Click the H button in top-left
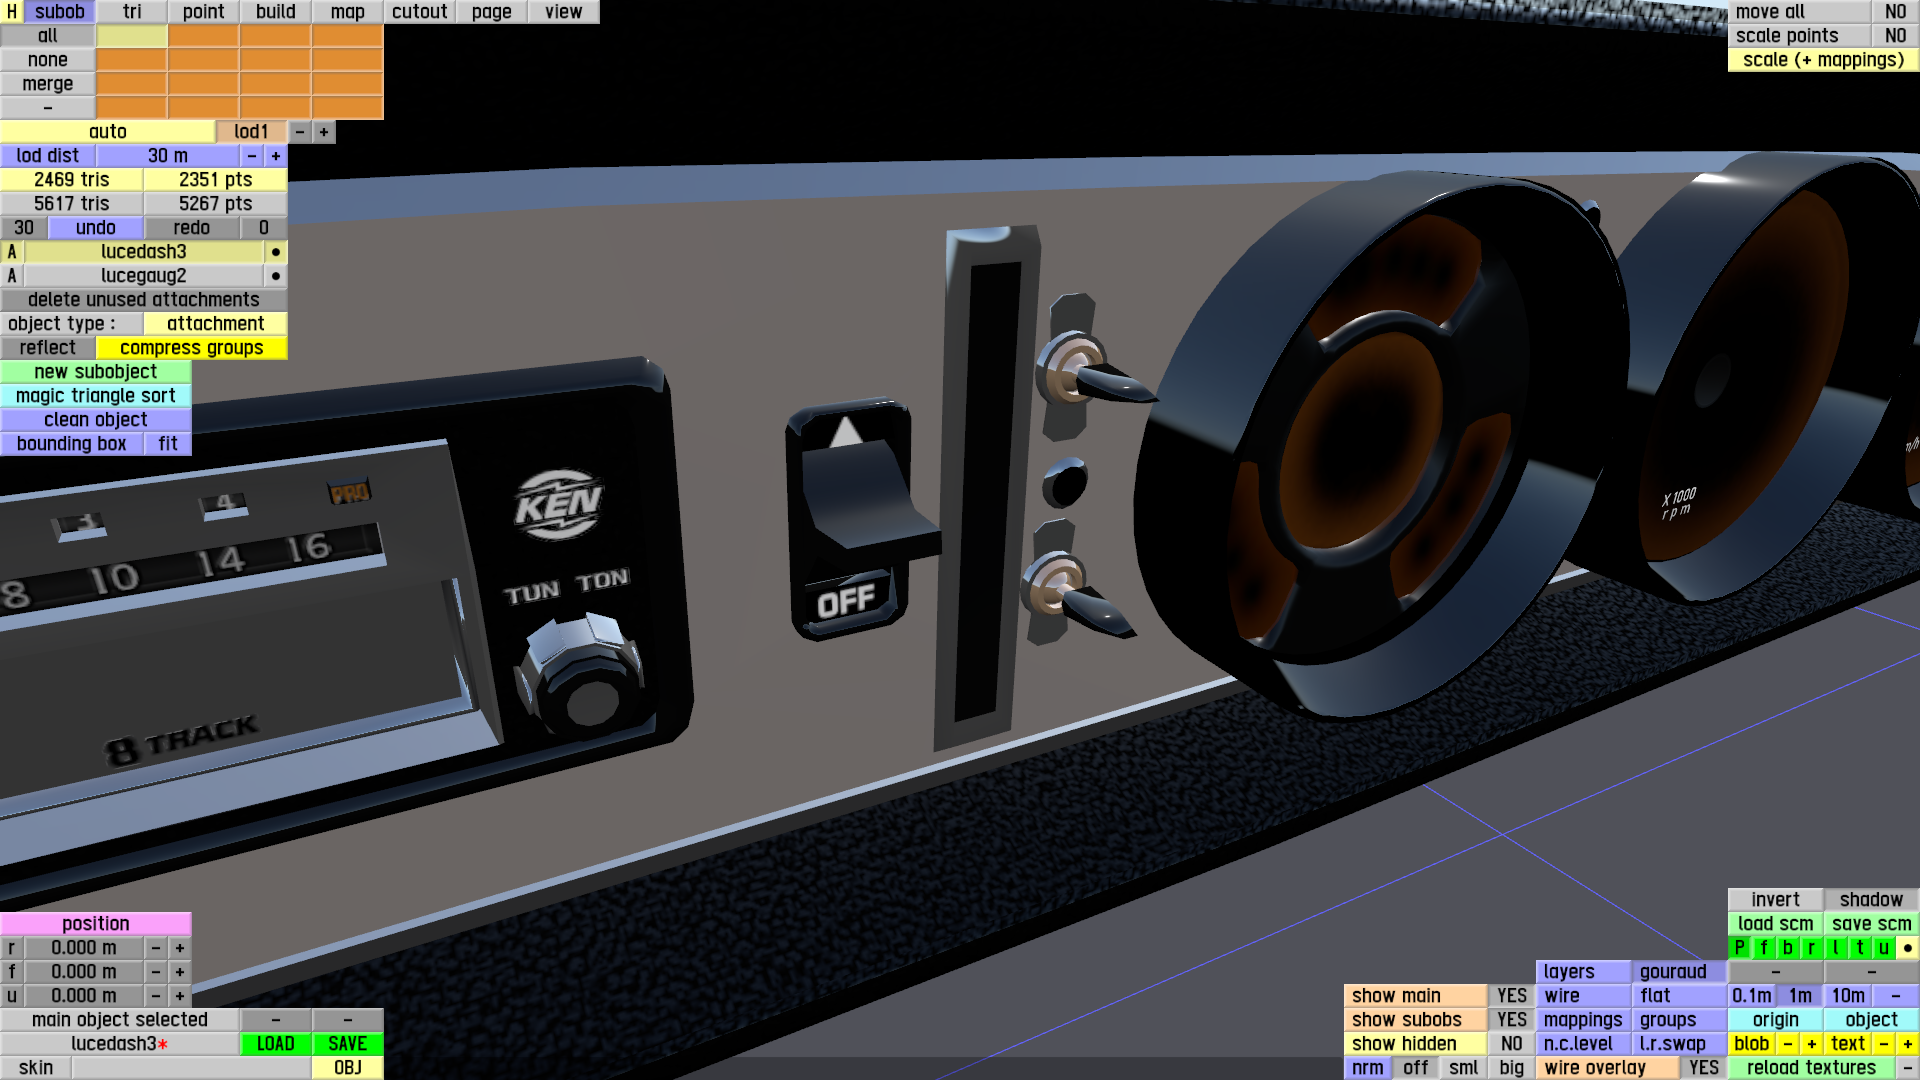Image resolution: width=1920 pixels, height=1080 pixels. click(12, 12)
